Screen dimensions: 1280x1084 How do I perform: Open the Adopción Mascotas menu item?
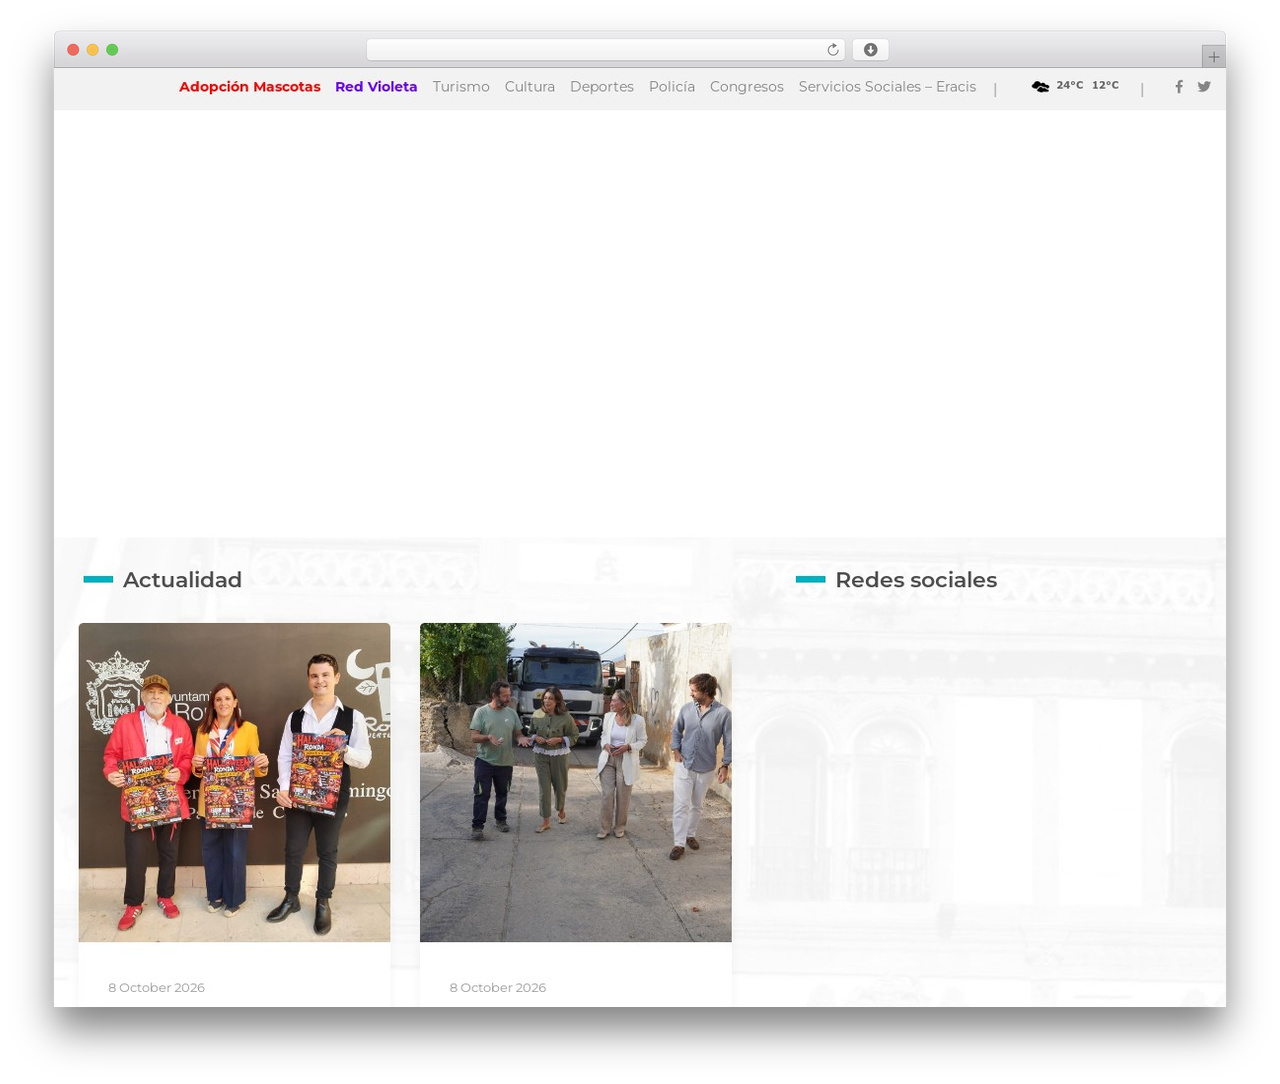coord(250,87)
